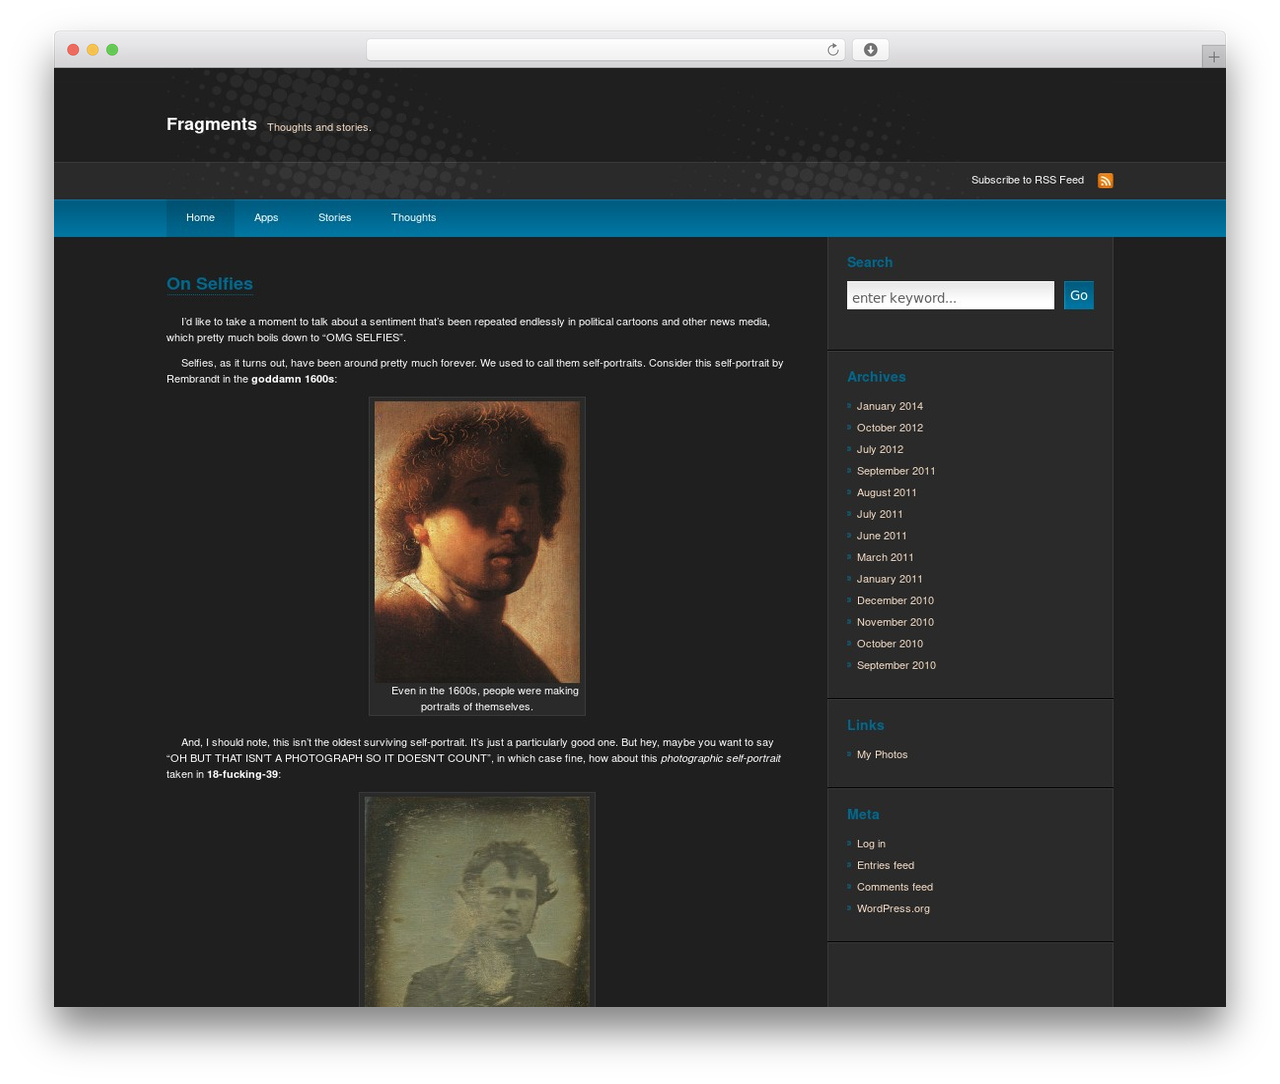Click the orange RSS feed icon
Viewport: 1280px width, 1084px height.
1105,180
